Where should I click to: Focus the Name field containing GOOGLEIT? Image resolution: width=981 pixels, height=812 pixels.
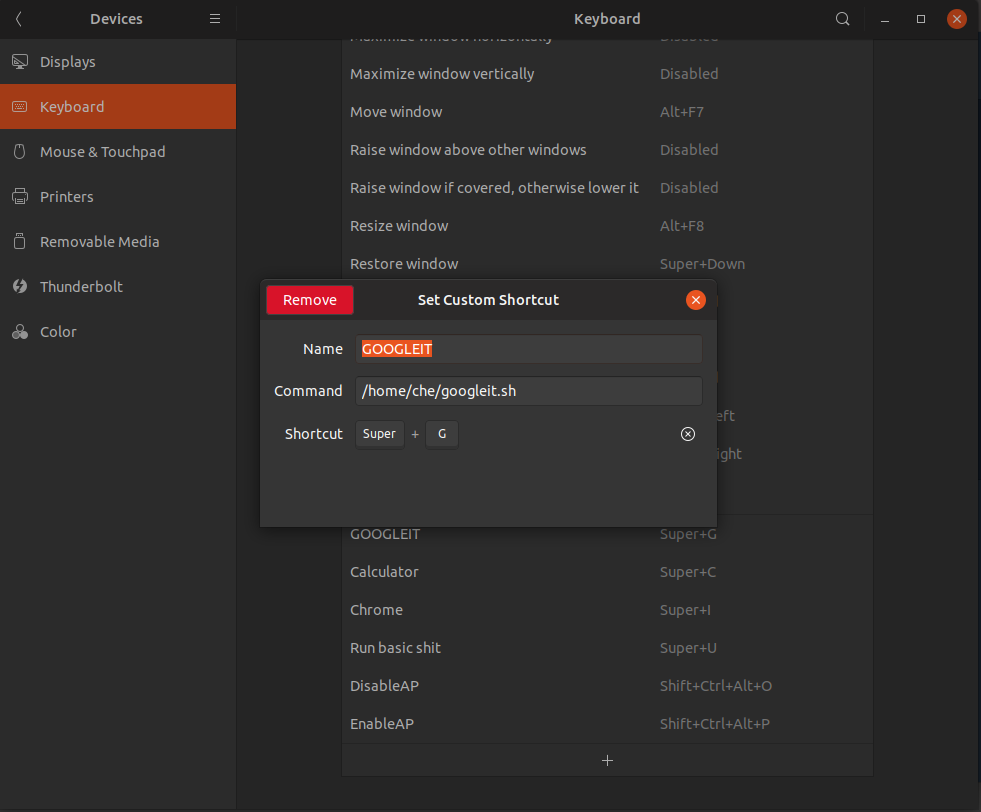(529, 349)
